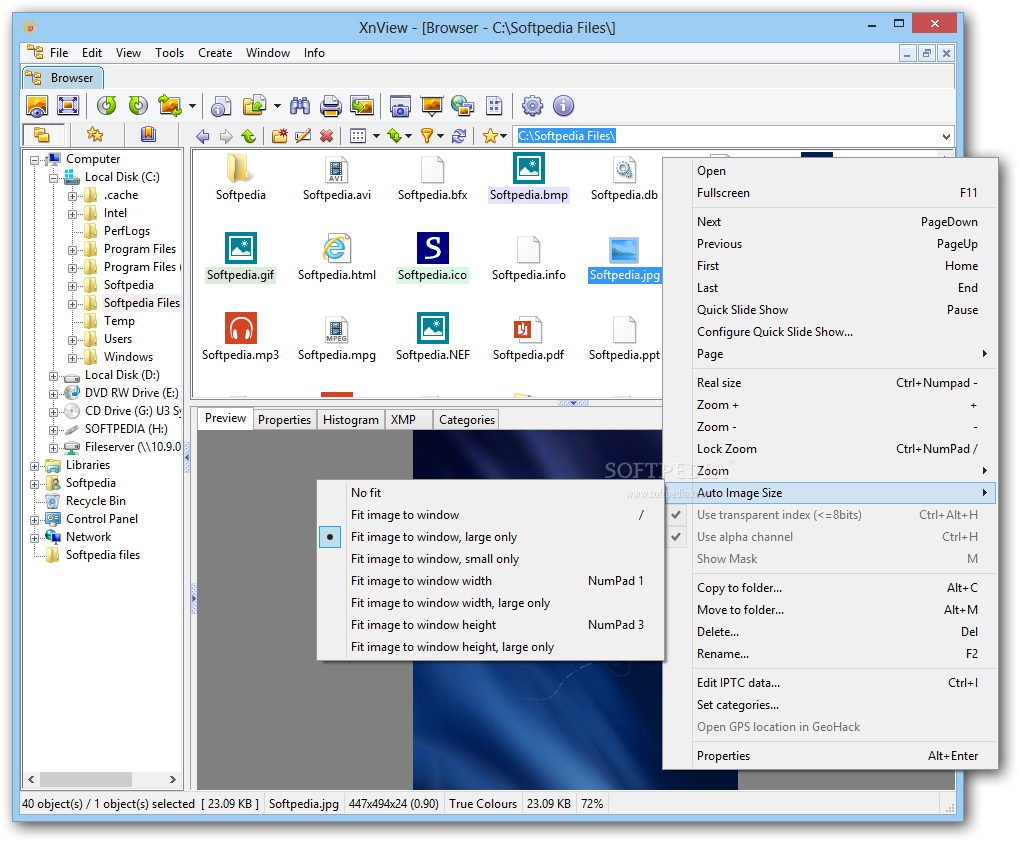
Task: Select 'Fit image to window, small only'
Action: click(x=491, y=559)
